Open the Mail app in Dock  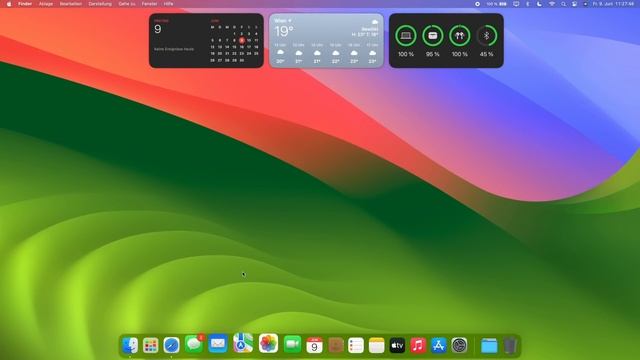coord(218,344)
